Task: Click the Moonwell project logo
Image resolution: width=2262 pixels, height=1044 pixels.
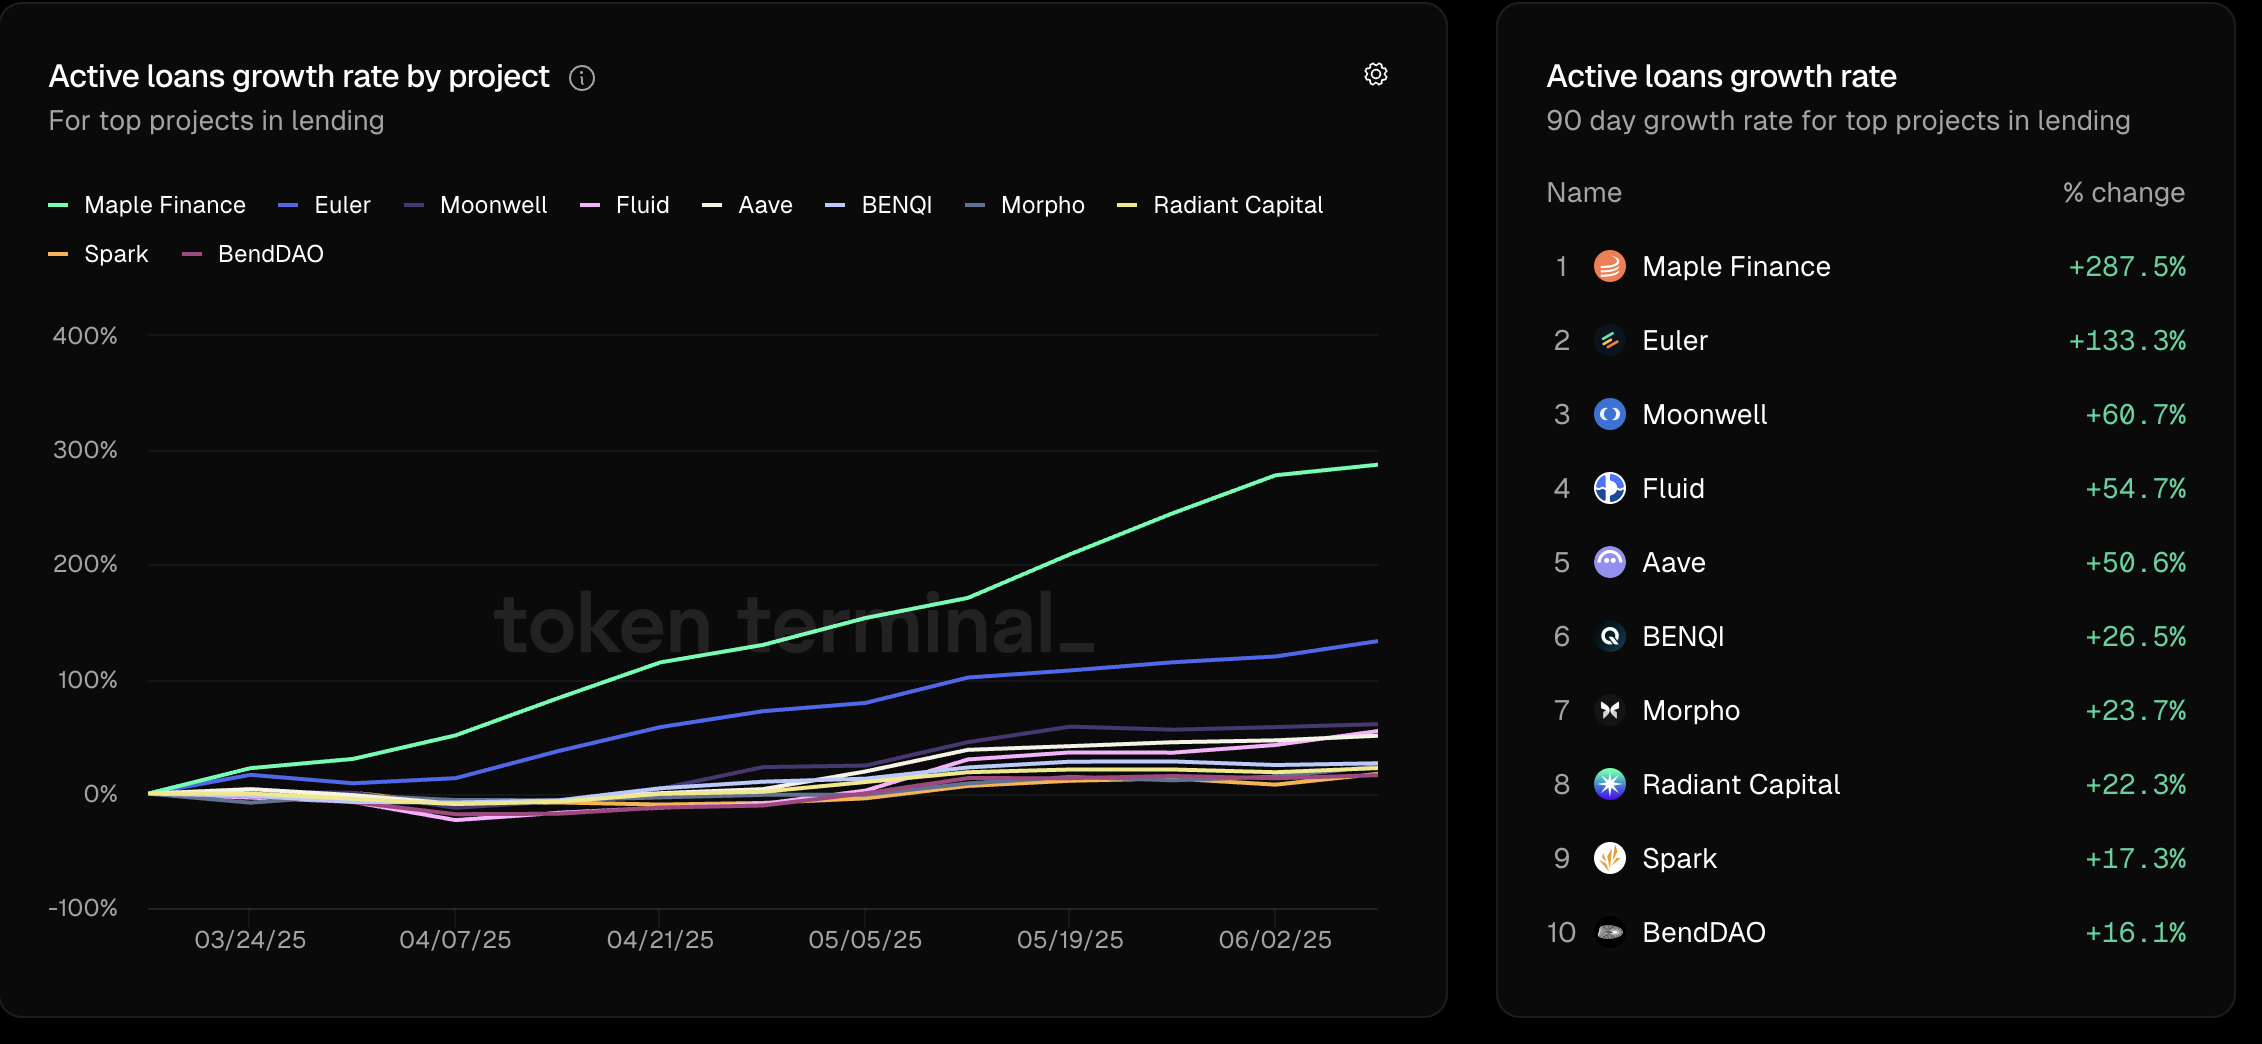Action: pos(1610,414)
